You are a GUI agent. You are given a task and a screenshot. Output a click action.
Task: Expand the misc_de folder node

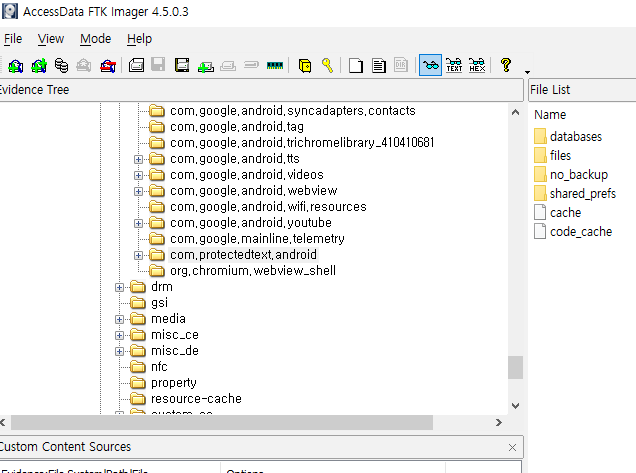point(119,352)
